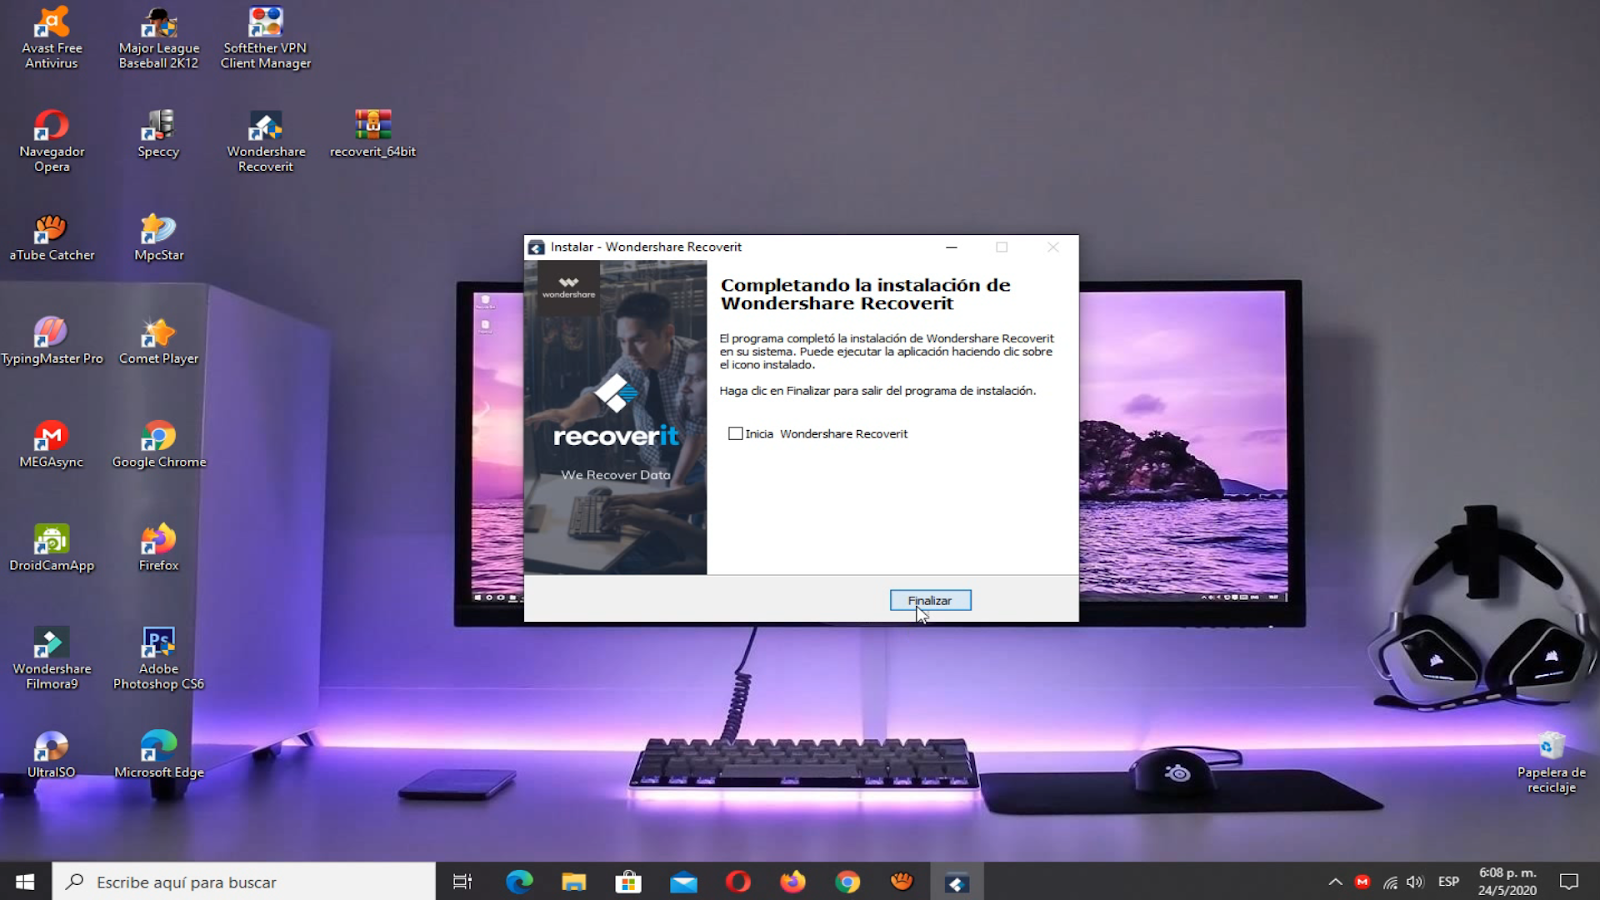The image size is (1600, 900).
Task: Select Wondershare Recoverit desktop shortcut
Action: pos(266,141)
